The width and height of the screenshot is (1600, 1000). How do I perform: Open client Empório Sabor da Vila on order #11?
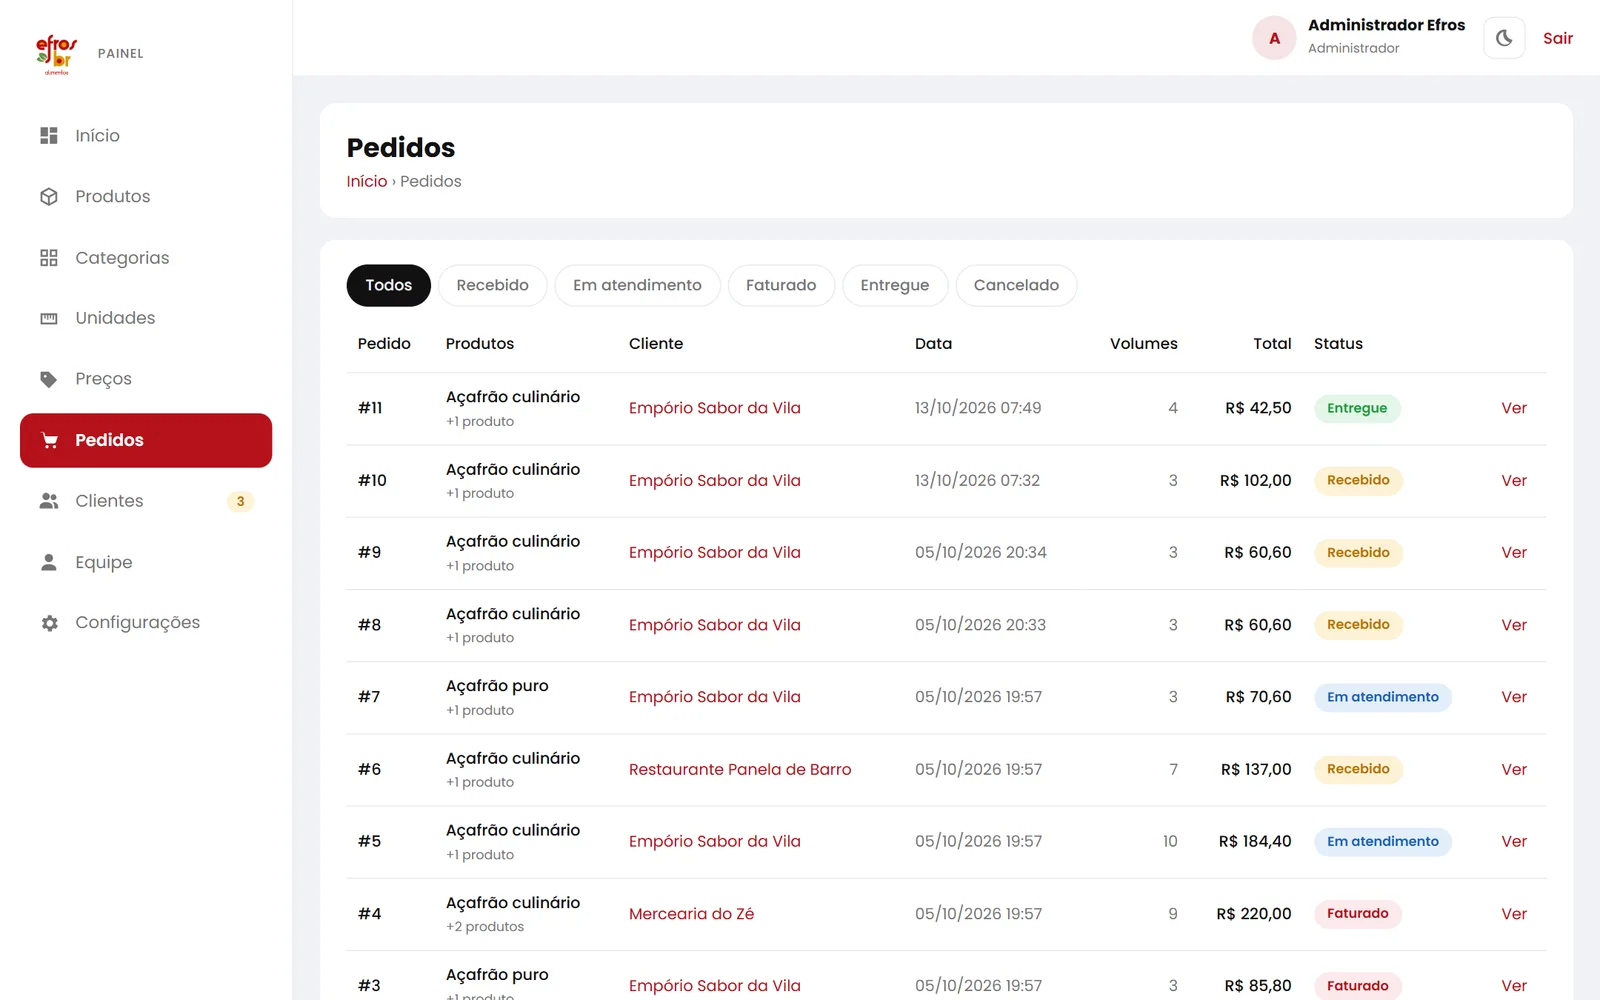714,408
